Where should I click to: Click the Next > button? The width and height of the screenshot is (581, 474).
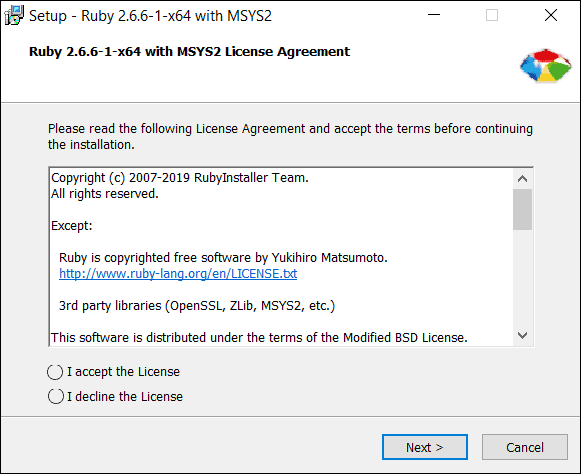pos(425,447)
